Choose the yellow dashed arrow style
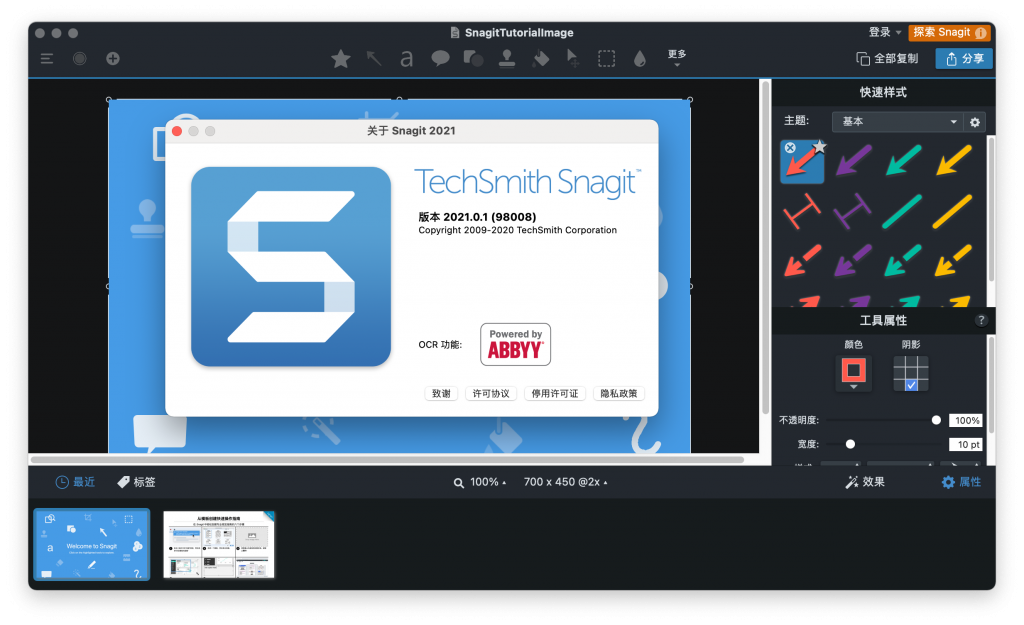 point(953,261)
